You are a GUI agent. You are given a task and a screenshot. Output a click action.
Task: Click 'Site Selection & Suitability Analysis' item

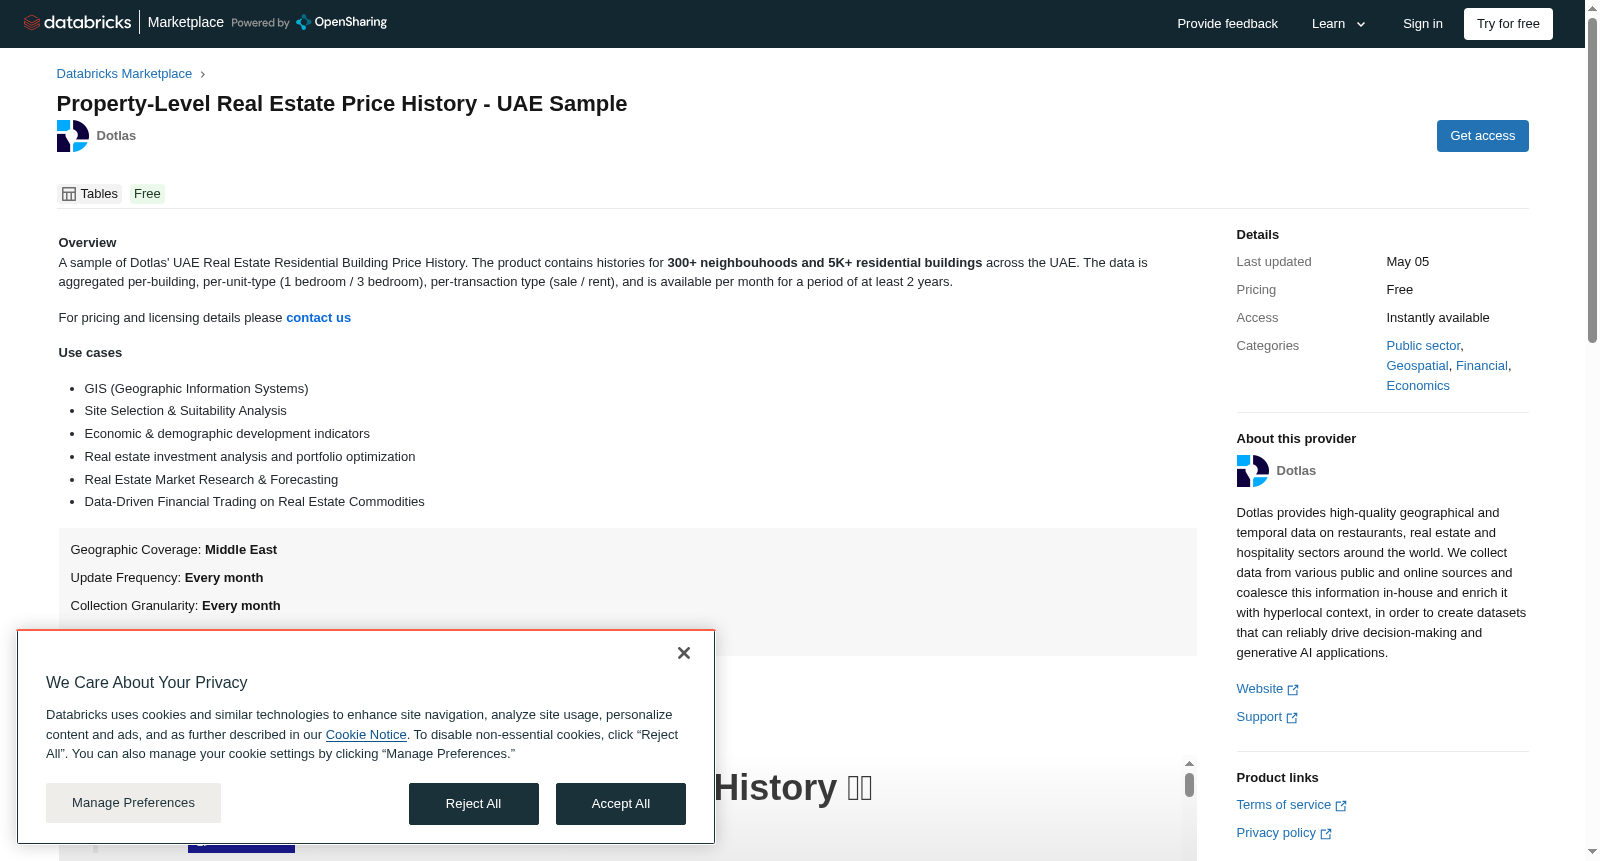[186, 411]
